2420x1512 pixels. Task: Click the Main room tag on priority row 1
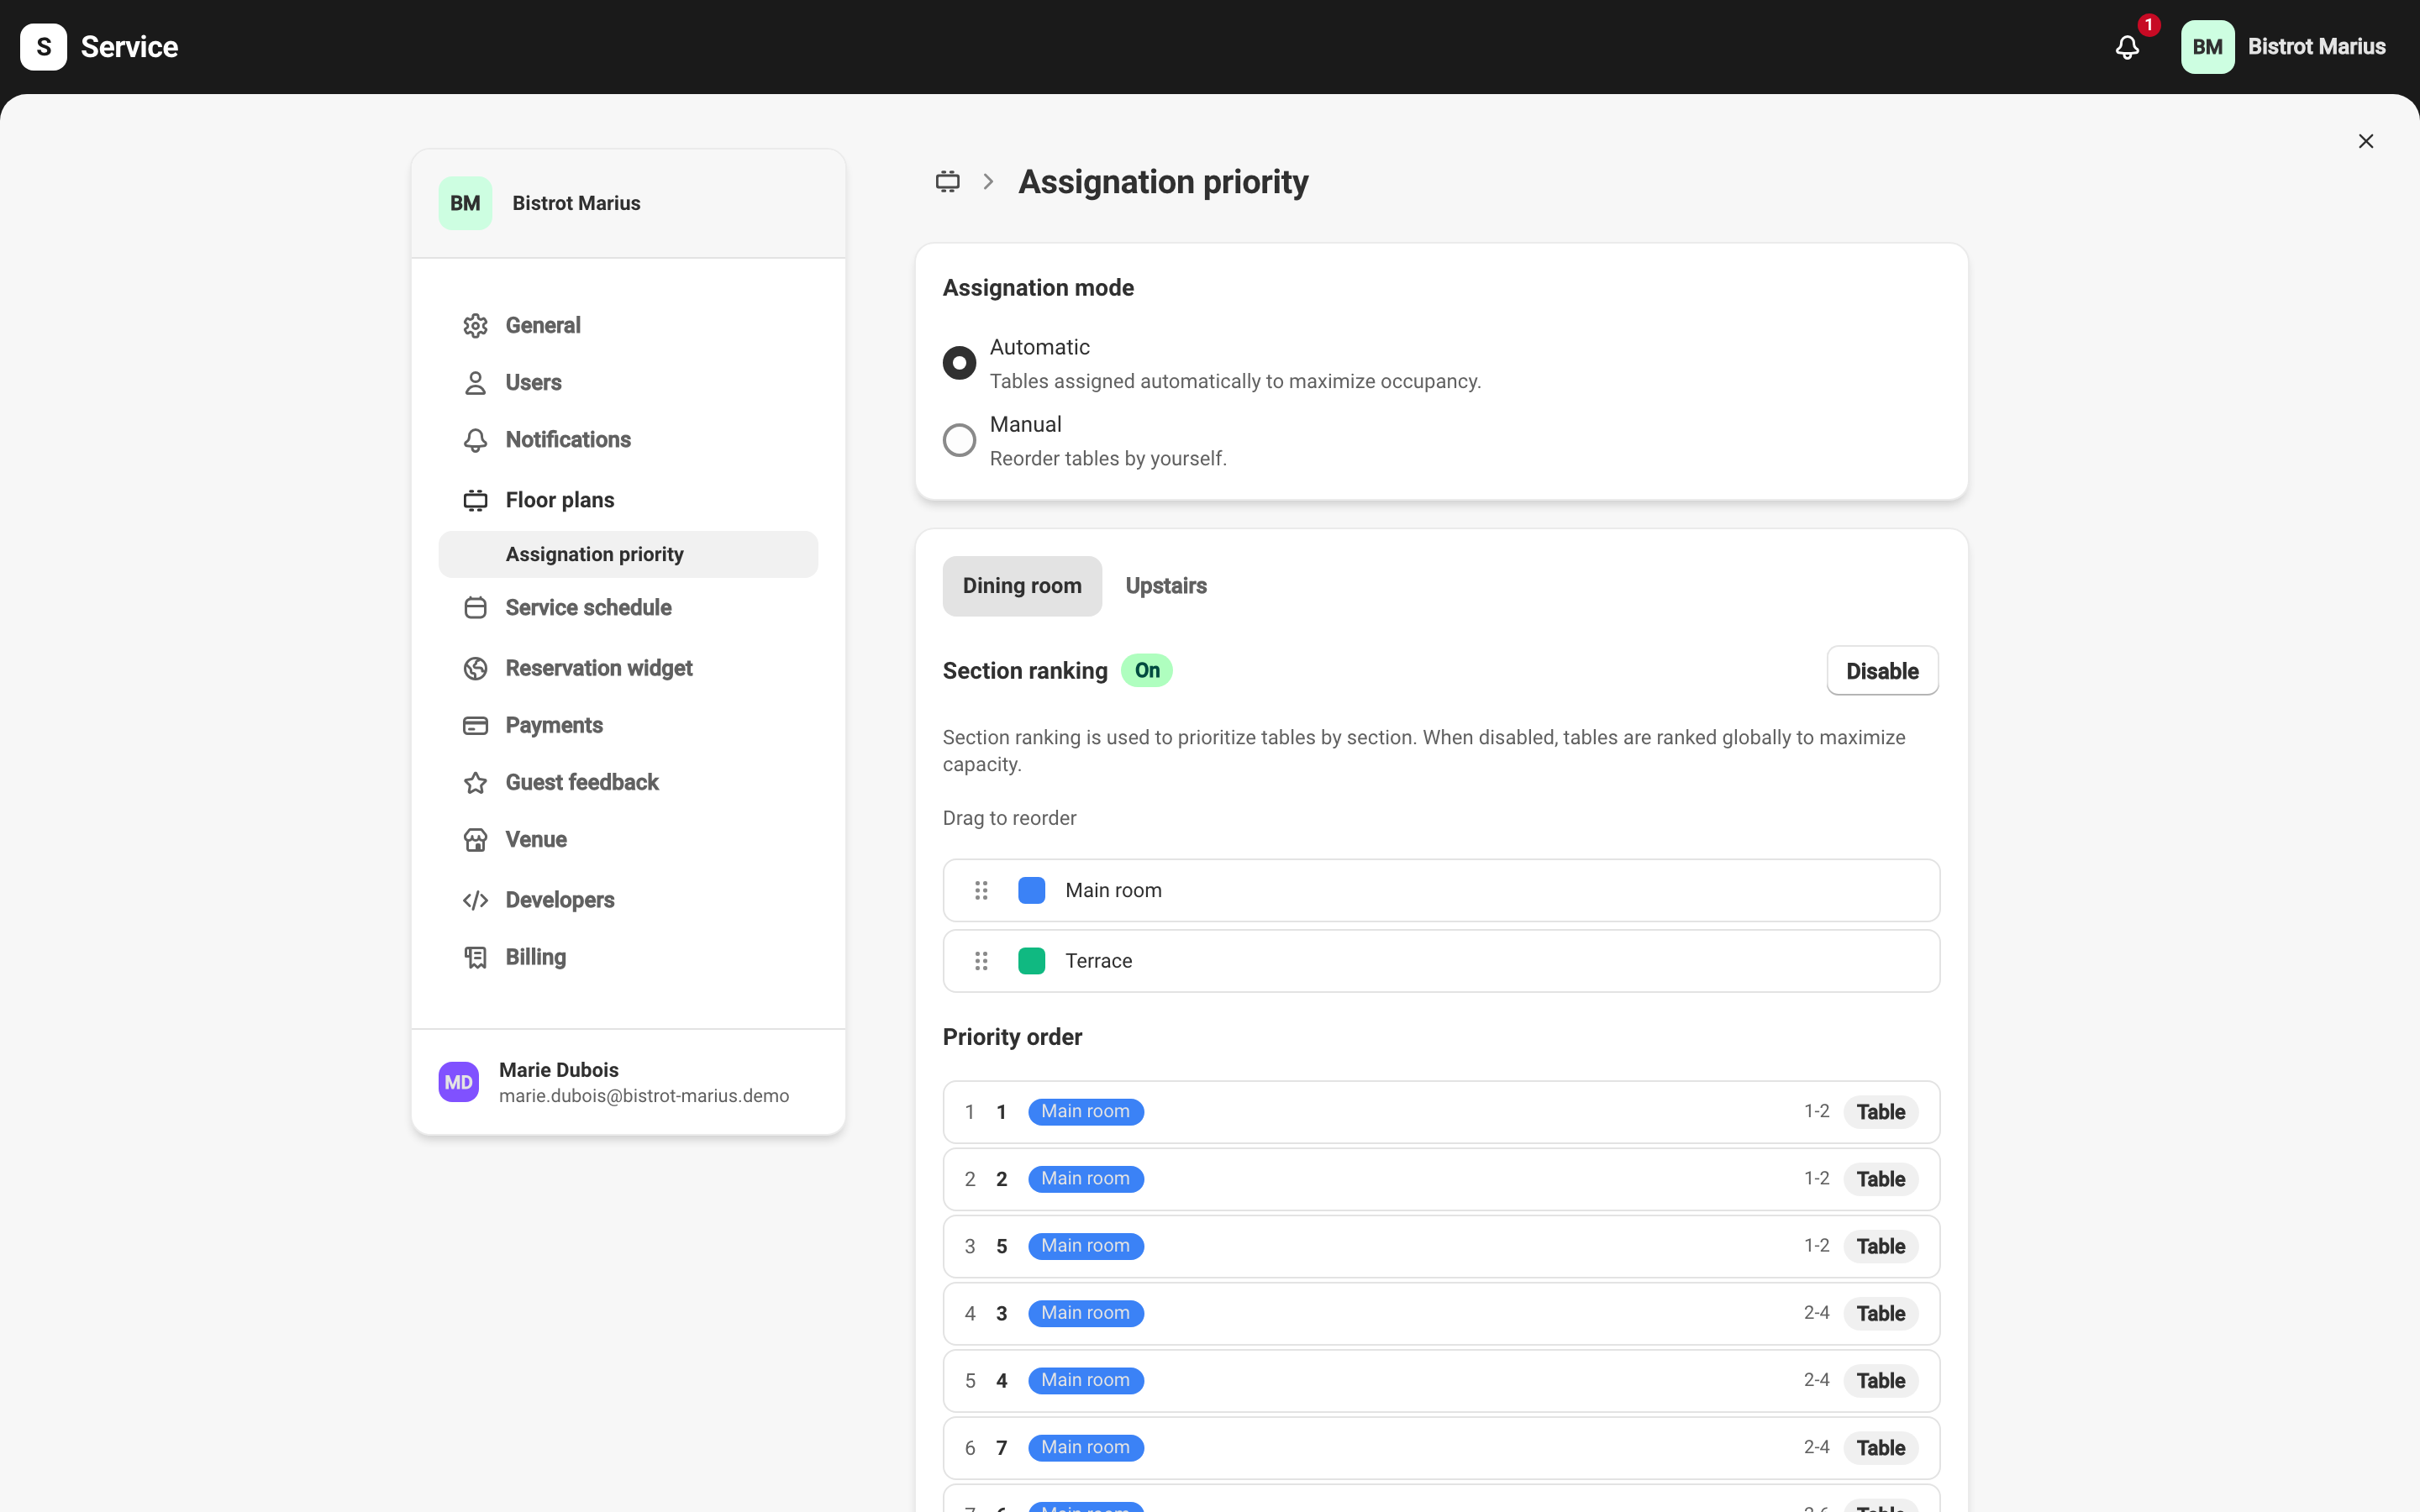click(x=1085, y=1112)
